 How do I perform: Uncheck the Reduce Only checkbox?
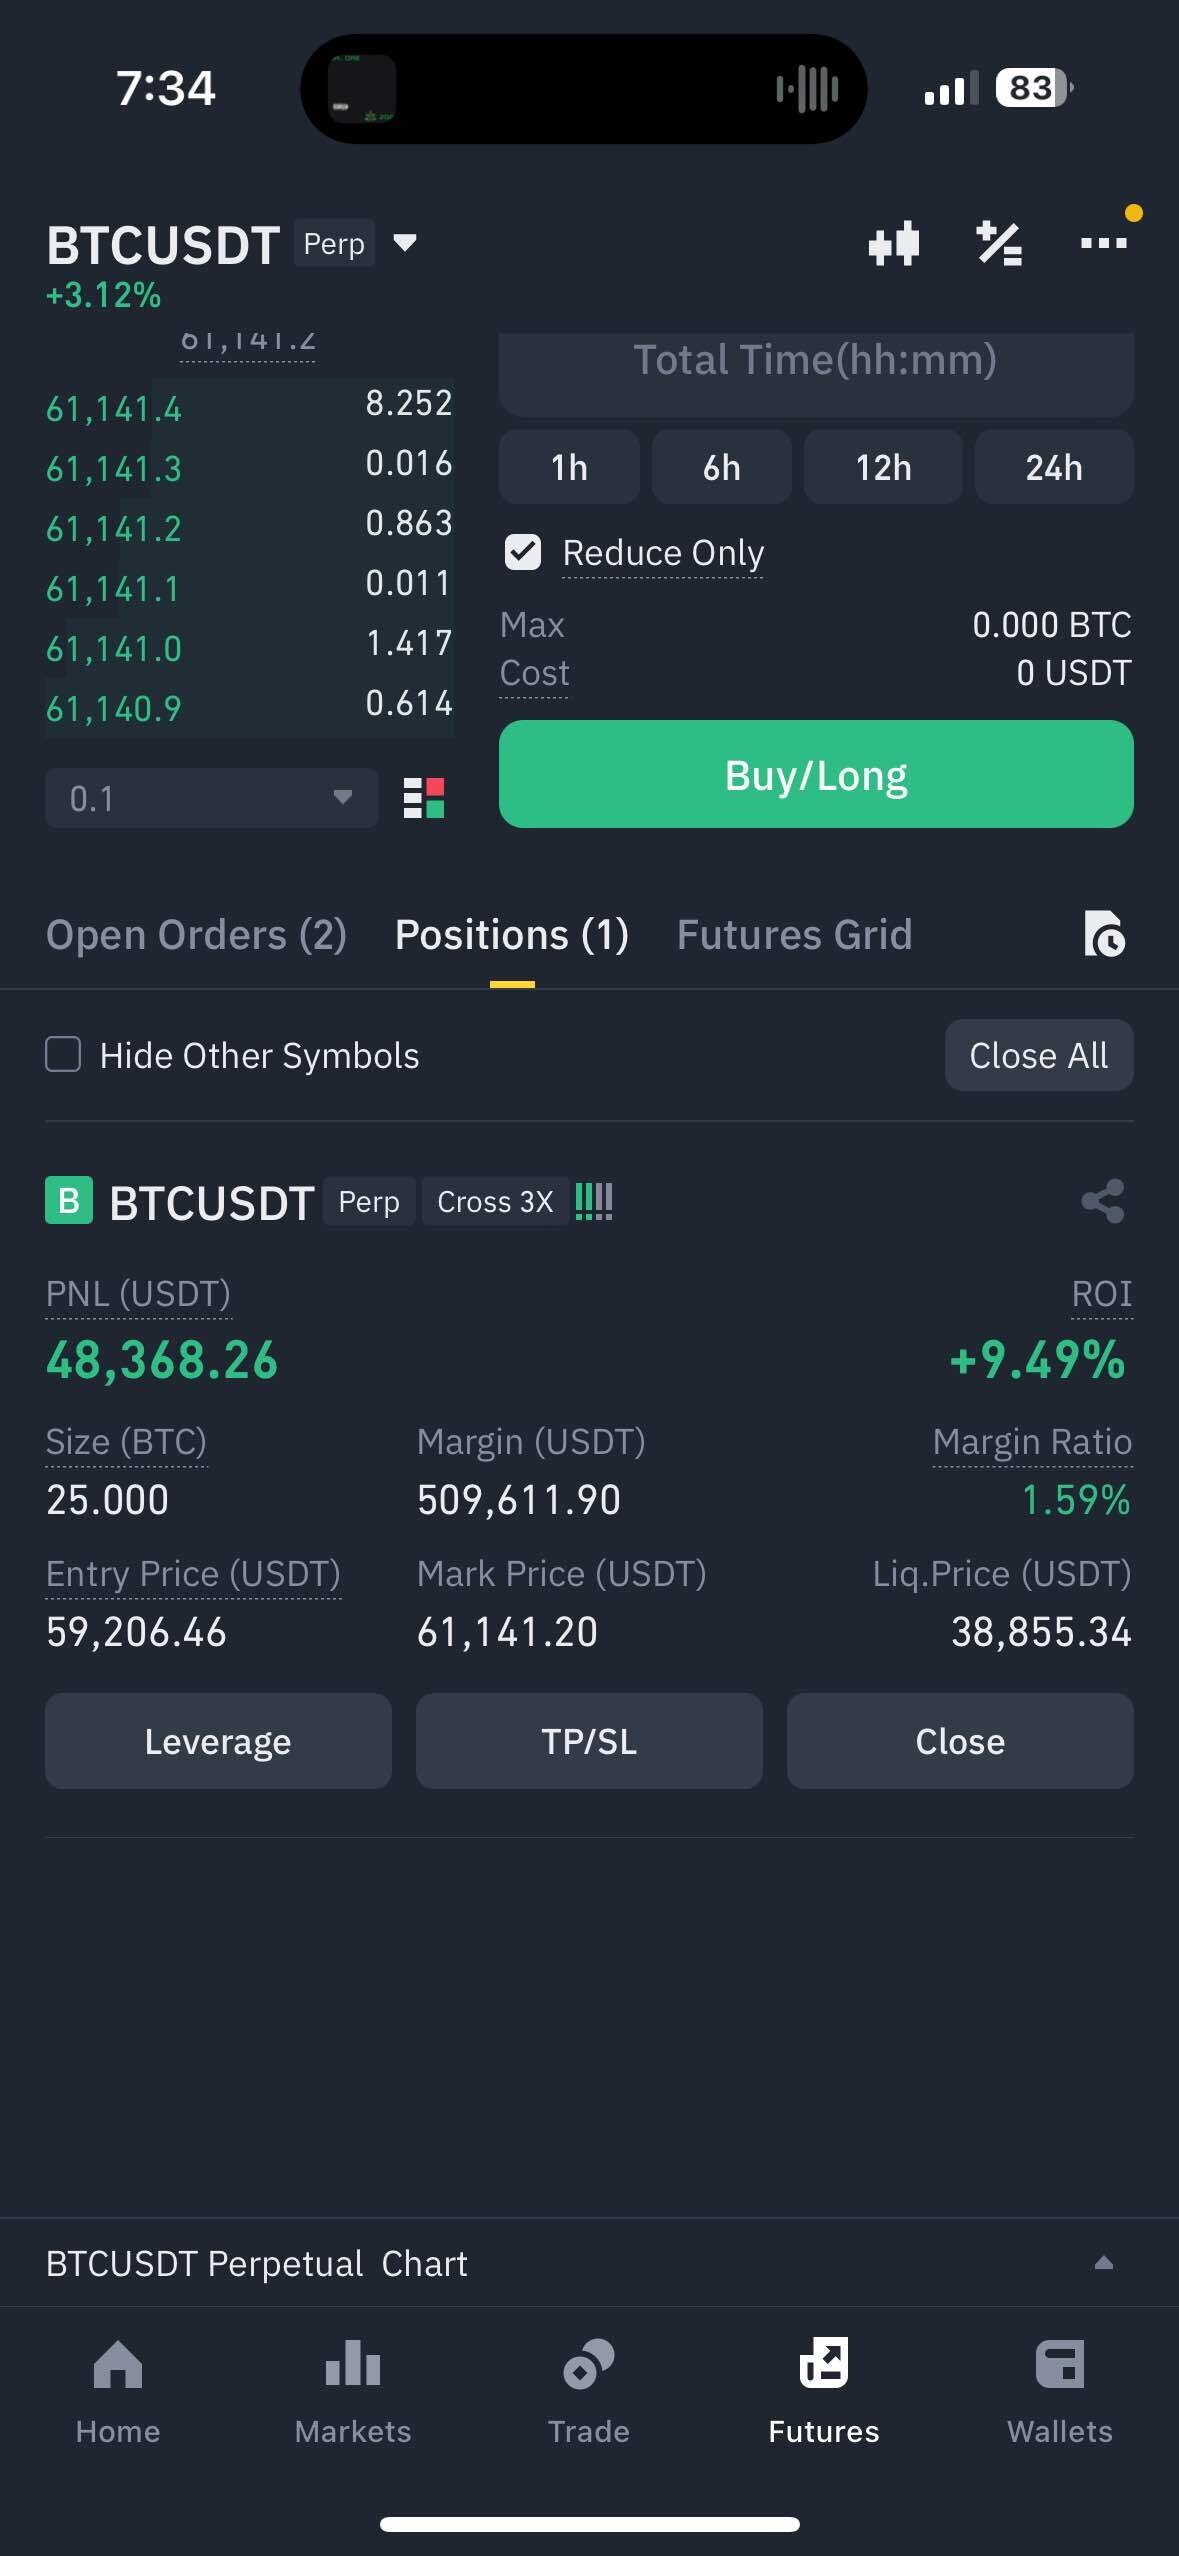click(523, 552)
